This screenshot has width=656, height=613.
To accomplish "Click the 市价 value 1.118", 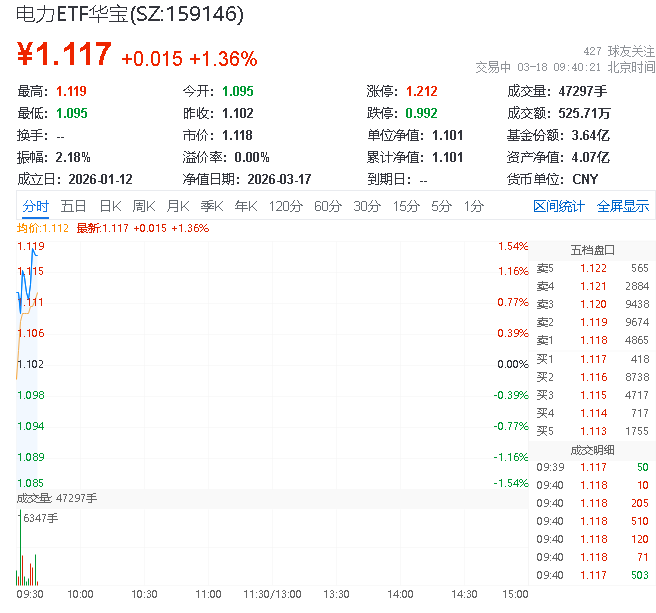I will tap(237, 136).
